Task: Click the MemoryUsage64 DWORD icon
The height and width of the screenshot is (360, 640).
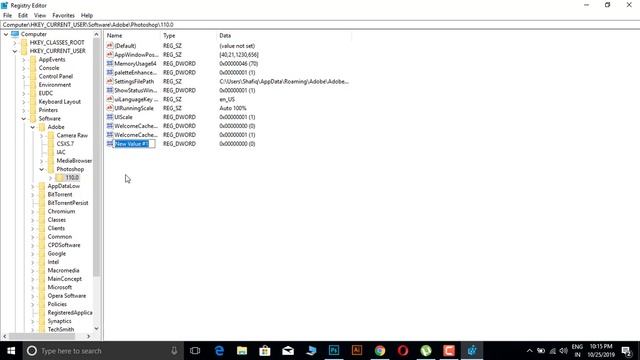Action: (x=110, y=64)
